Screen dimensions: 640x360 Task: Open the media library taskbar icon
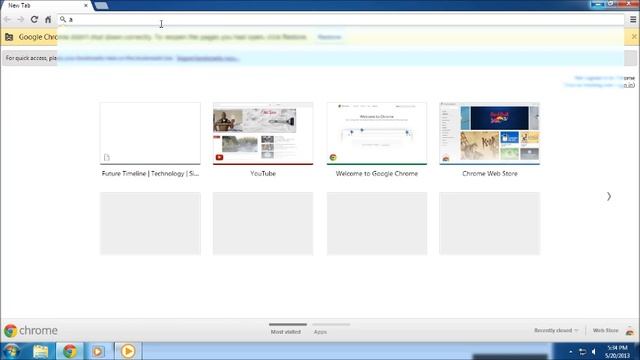98,351
